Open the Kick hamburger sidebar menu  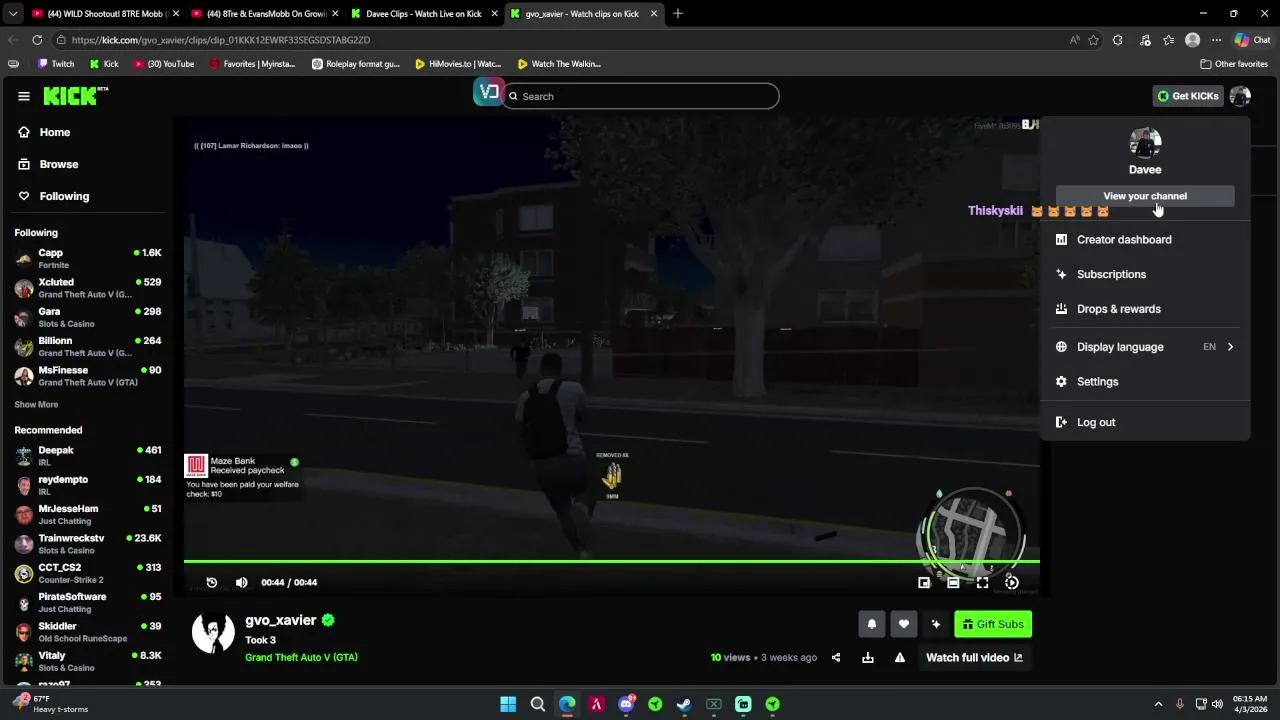tap(24, 96)
